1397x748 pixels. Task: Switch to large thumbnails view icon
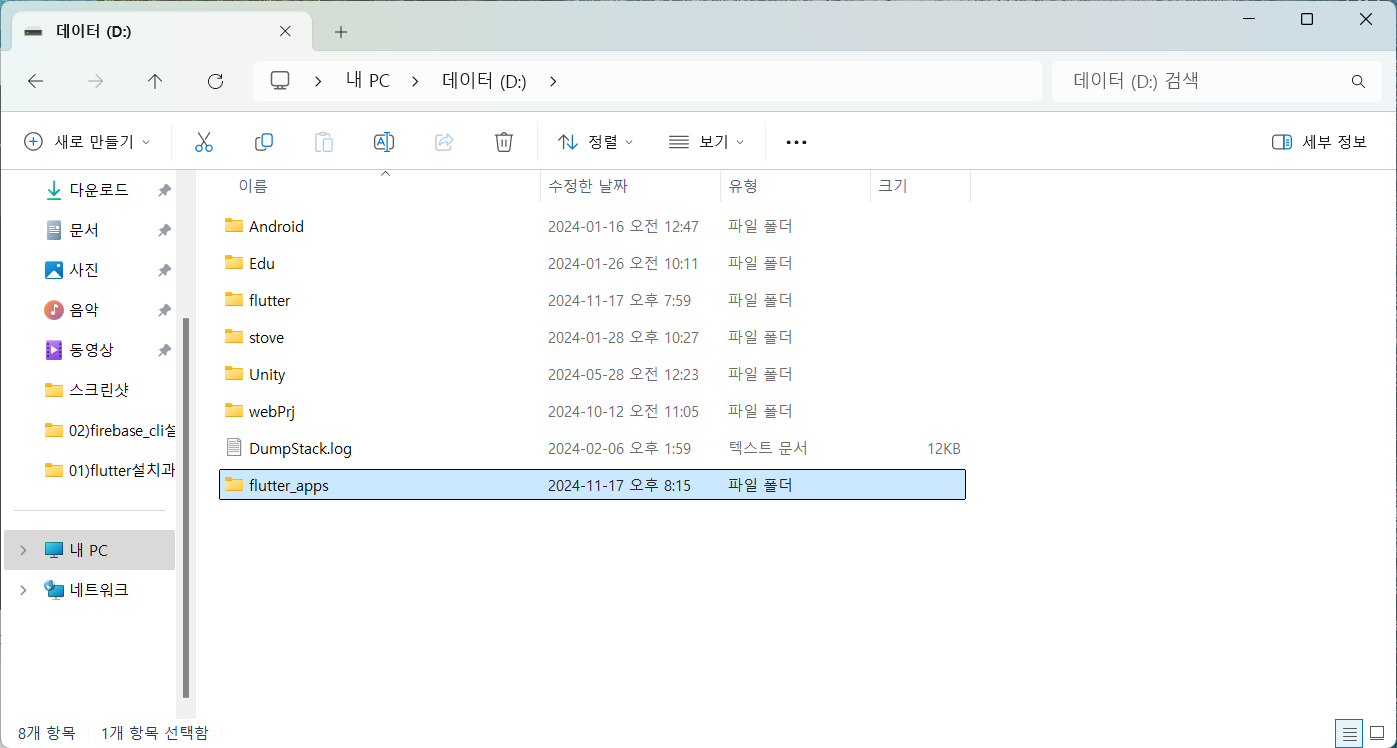(1378, 733)
